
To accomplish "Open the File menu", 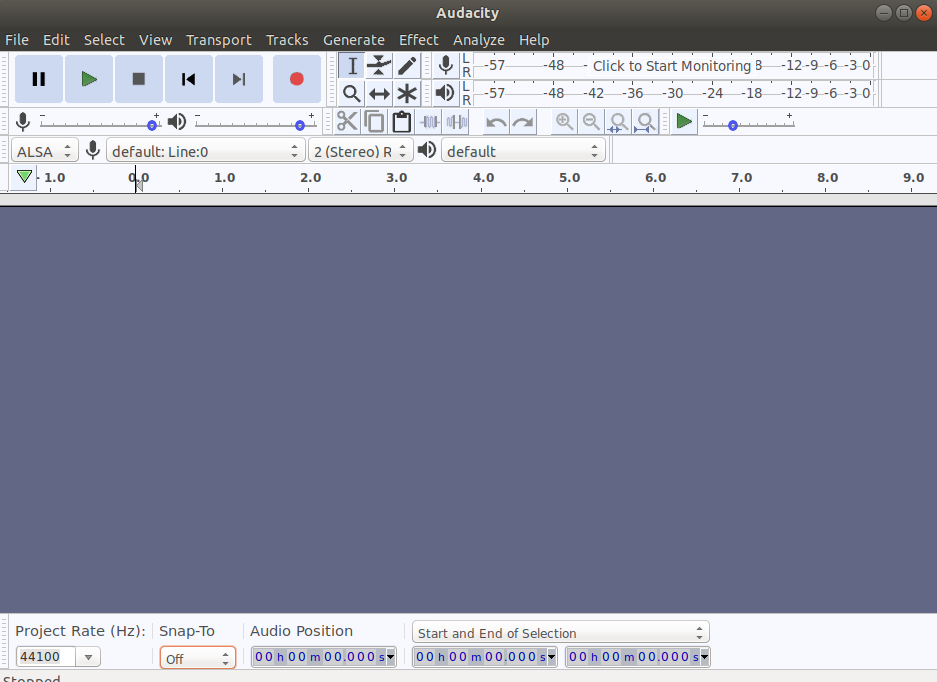I will [x=17, y=40].
